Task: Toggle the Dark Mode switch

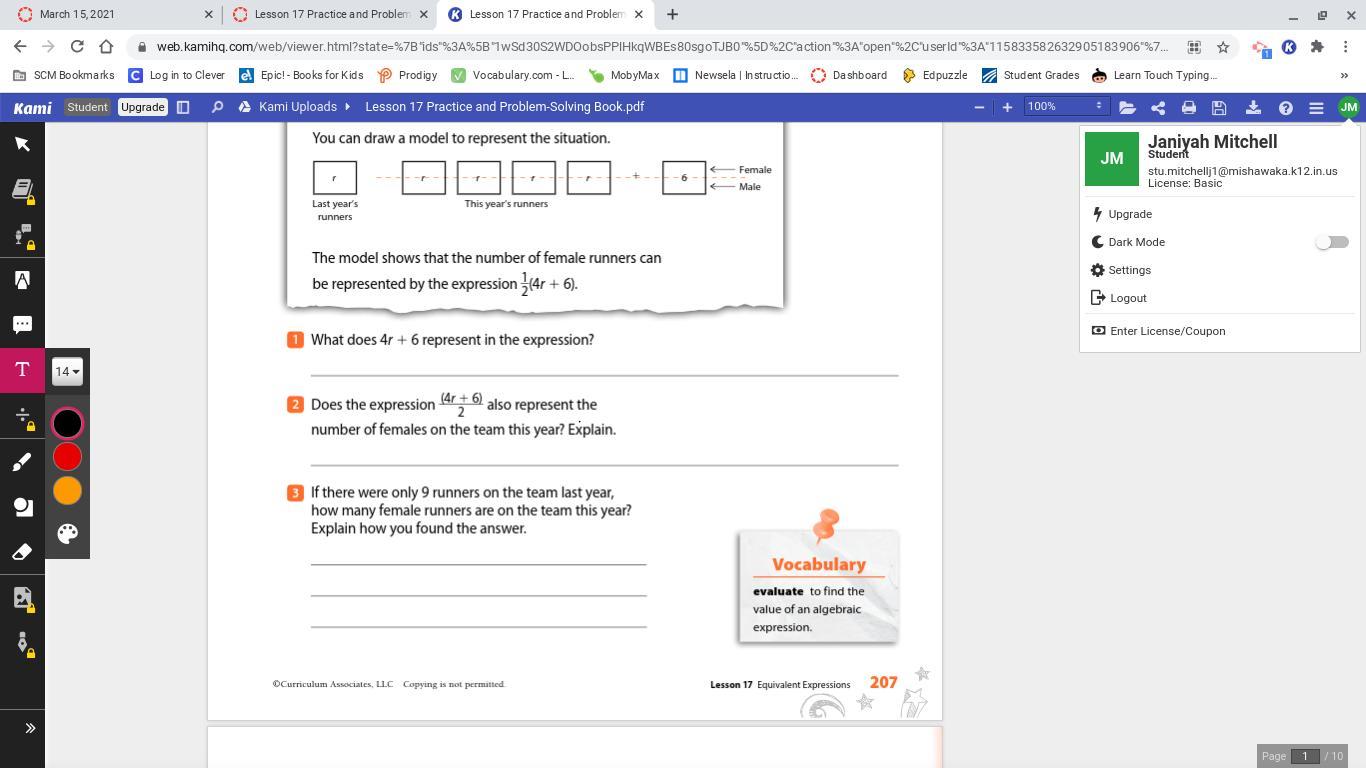Action: [1332, 242]
